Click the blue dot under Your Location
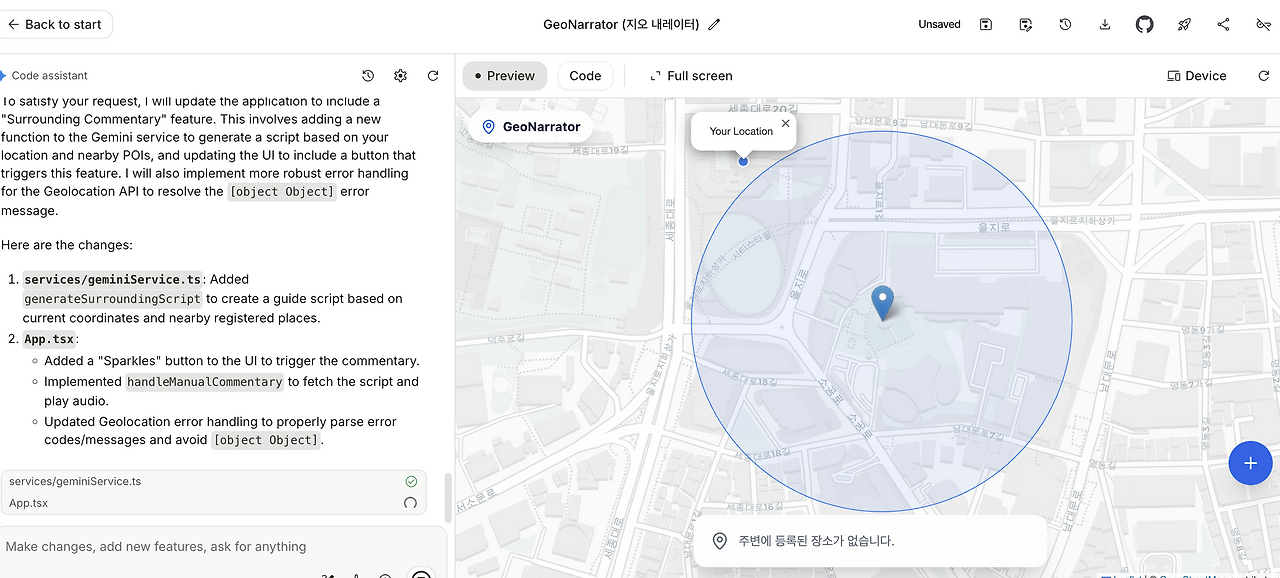 pos(743,160)
